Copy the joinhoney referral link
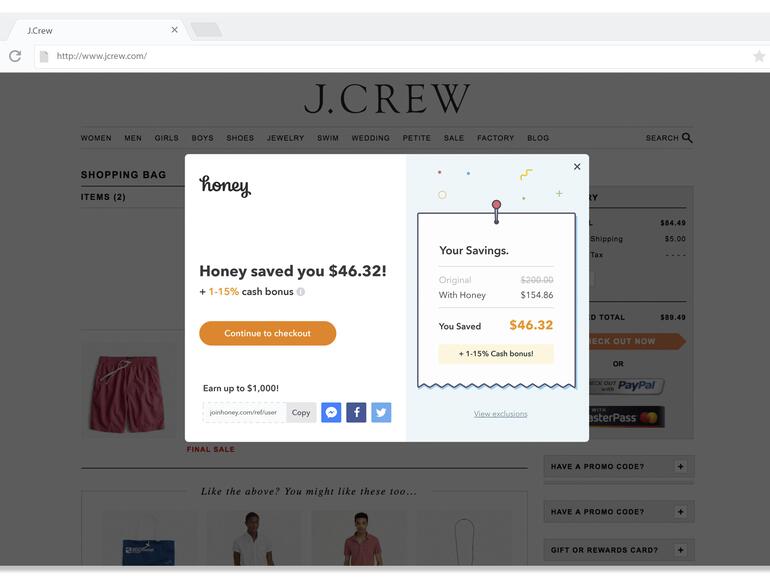 coord(301,413)
